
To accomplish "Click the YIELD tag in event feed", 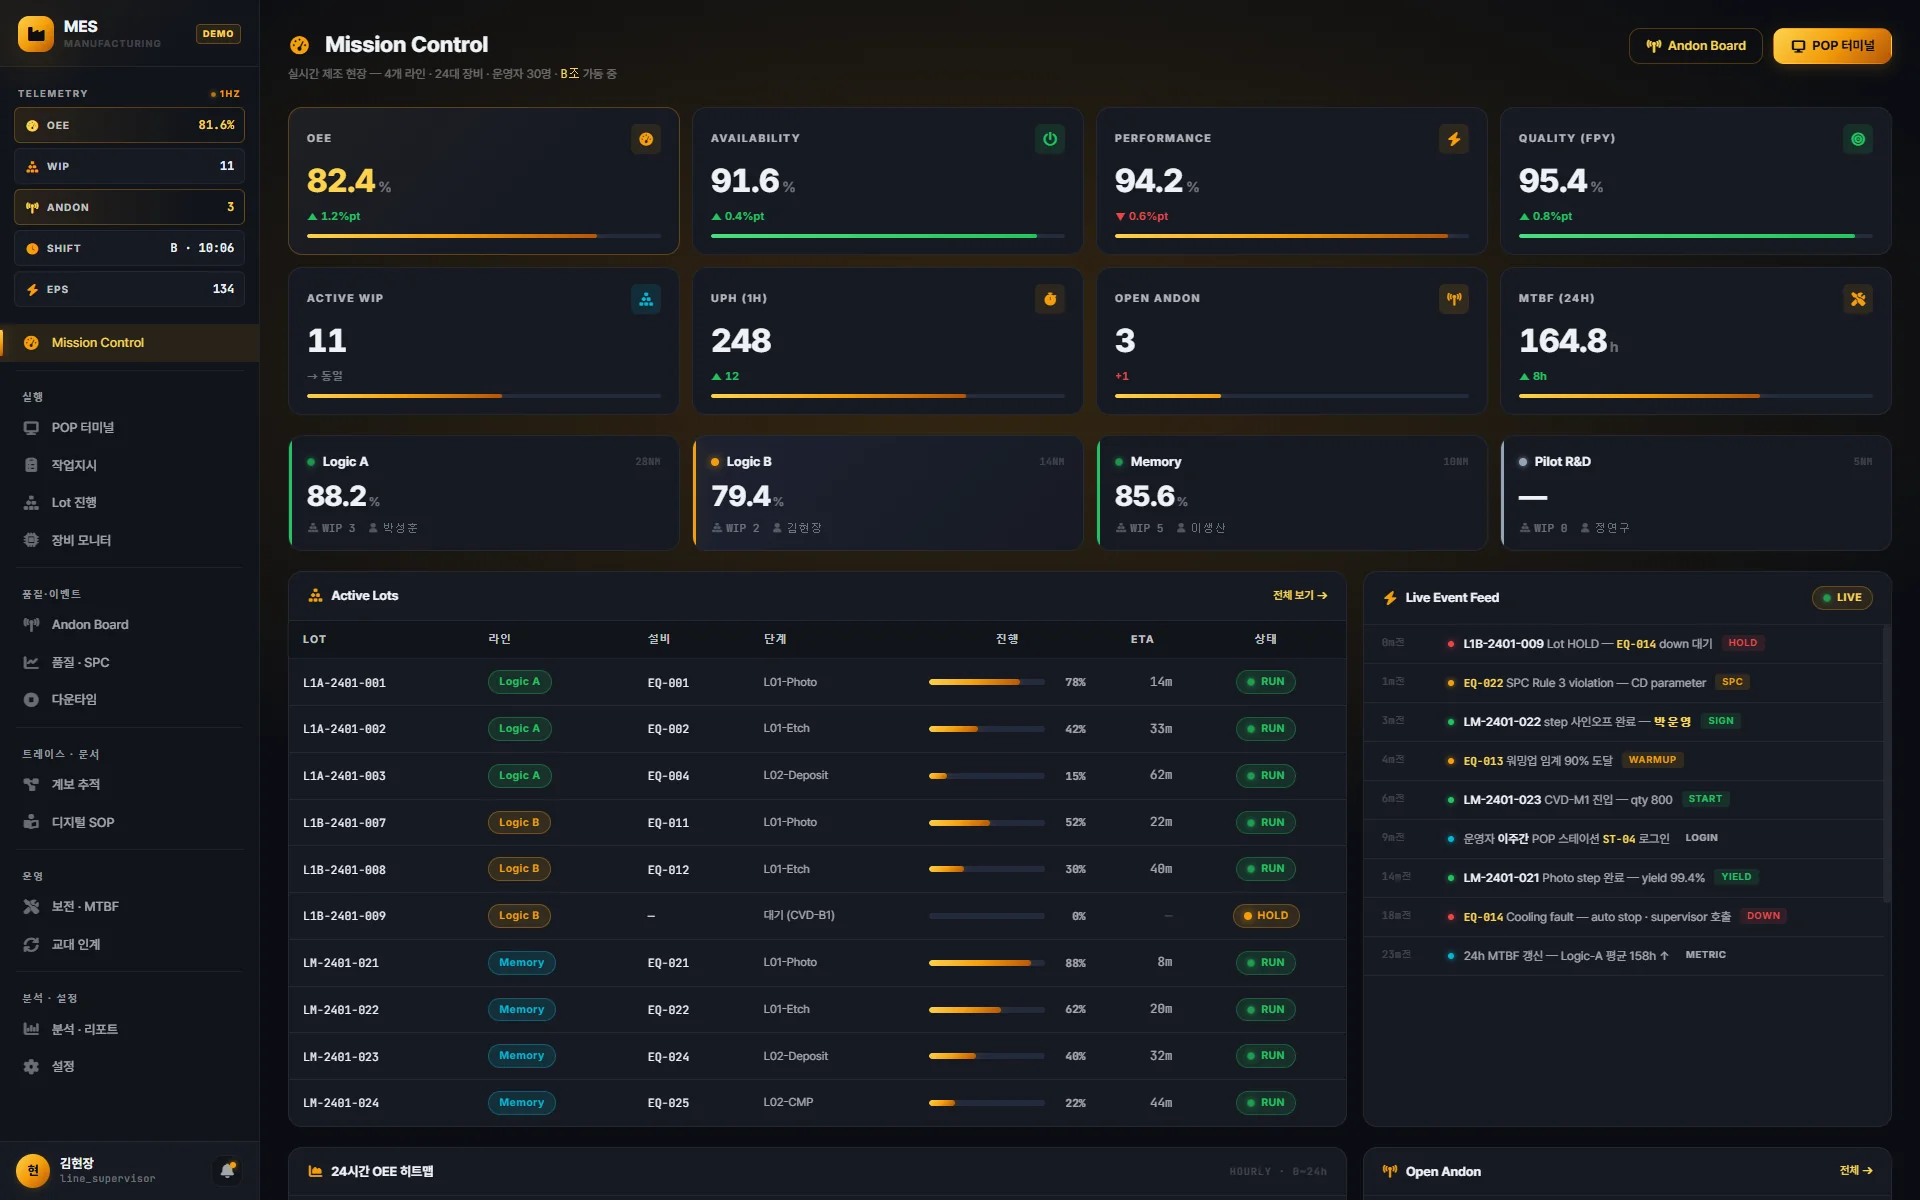I will pyautogui.click(x=1736, y=877).
